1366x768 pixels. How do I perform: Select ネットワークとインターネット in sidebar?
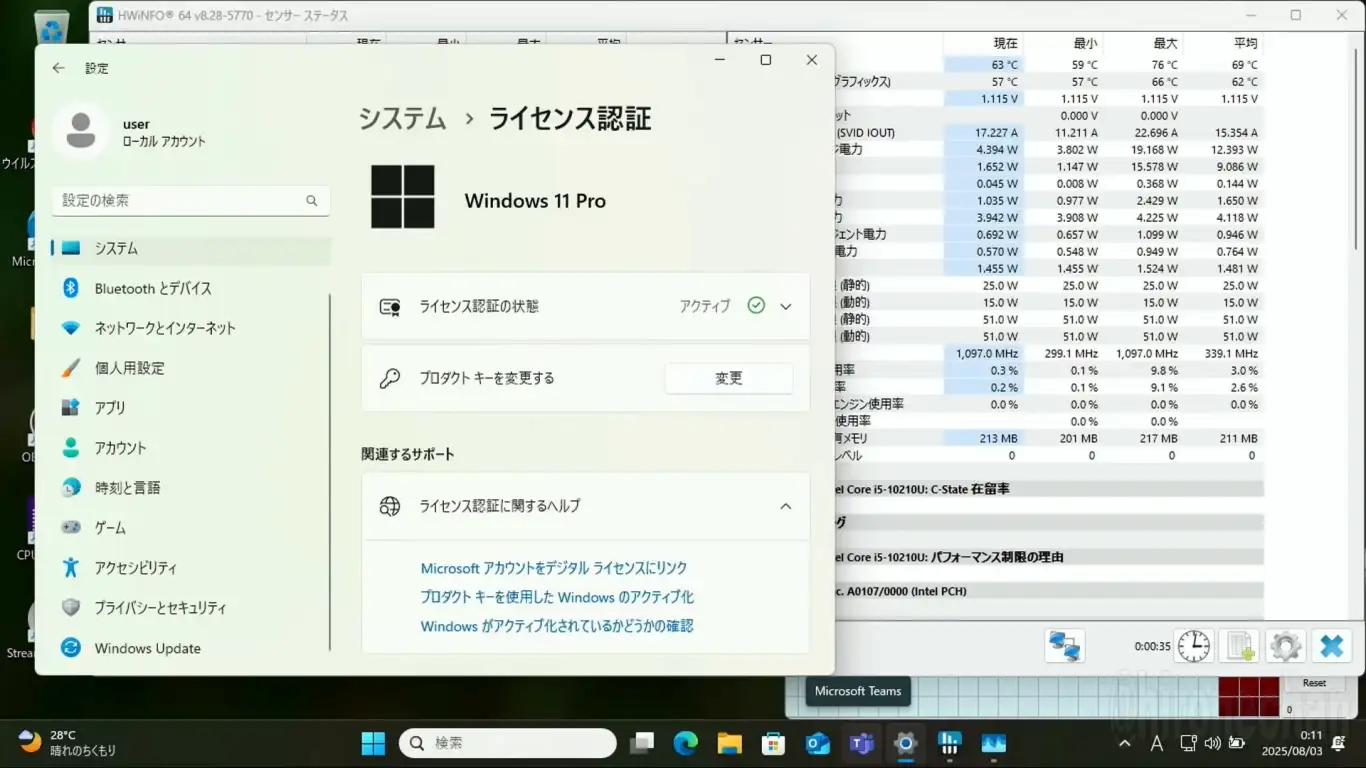coord(191,328)
